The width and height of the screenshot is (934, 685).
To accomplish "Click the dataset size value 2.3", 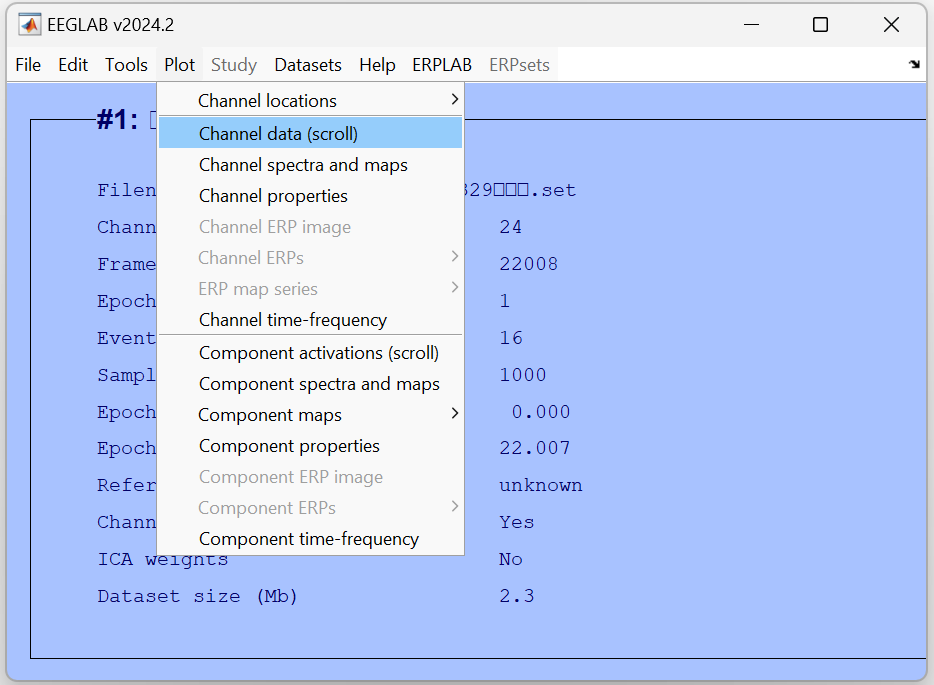I will [516, 596].
